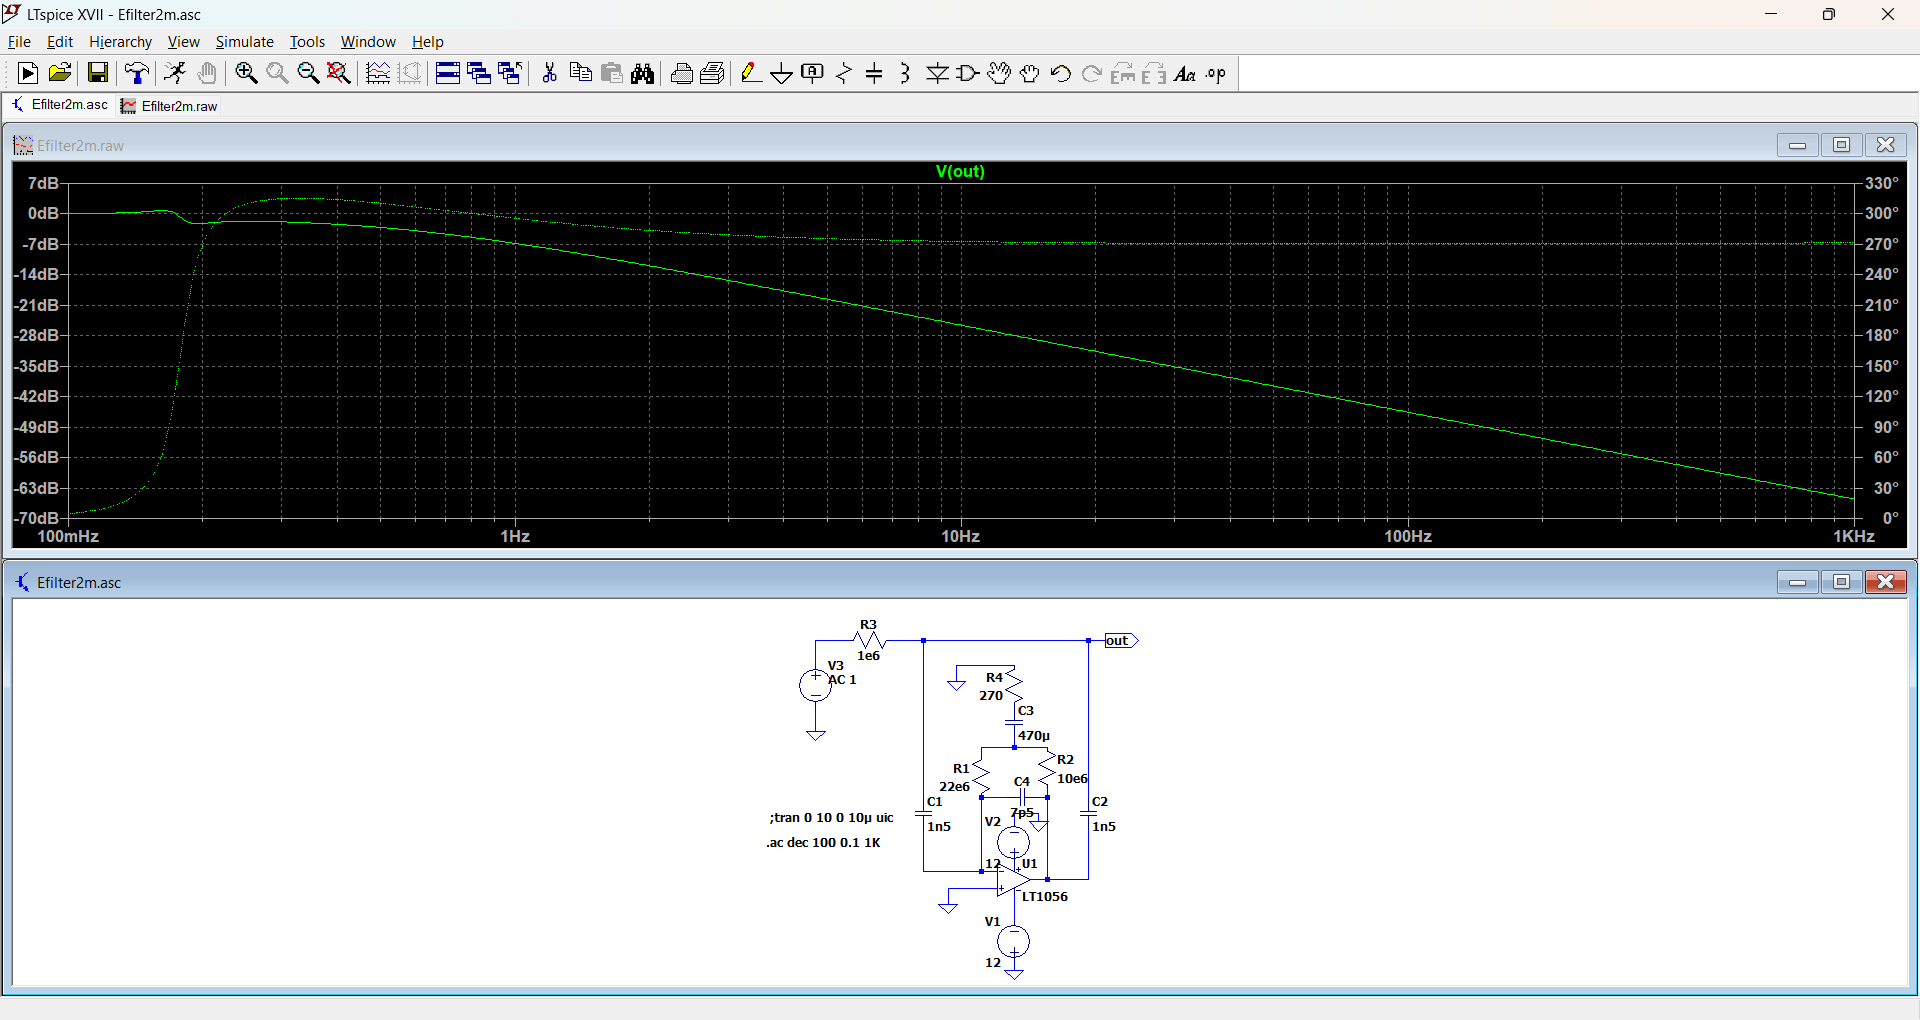The height and width of the screenshot is (1020, 1920).
Task: Click the Close All Windows icon
Action: point(510,73)
